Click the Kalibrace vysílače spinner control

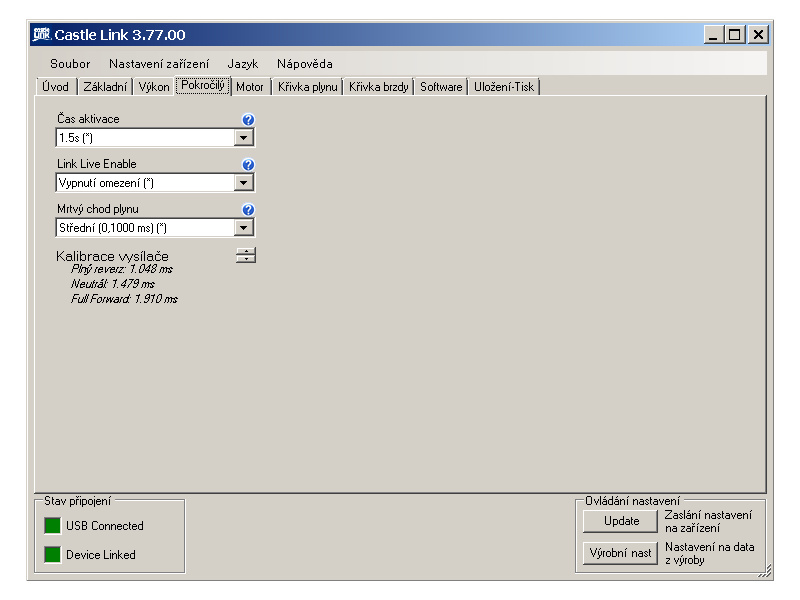click(246, 255)
